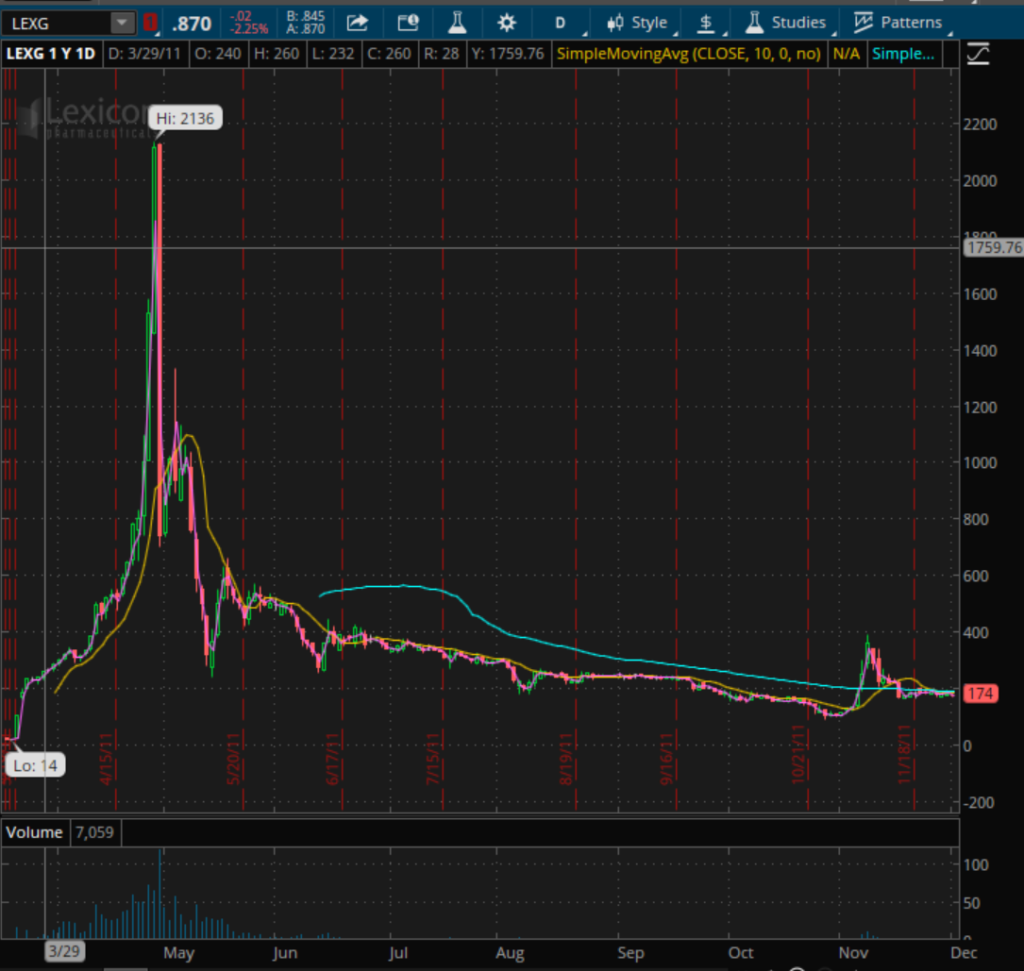Image resolution: width=1024 pixels, height=971 pixels.
Task: Open the Style menu
Action: click(x=639, y=23)
